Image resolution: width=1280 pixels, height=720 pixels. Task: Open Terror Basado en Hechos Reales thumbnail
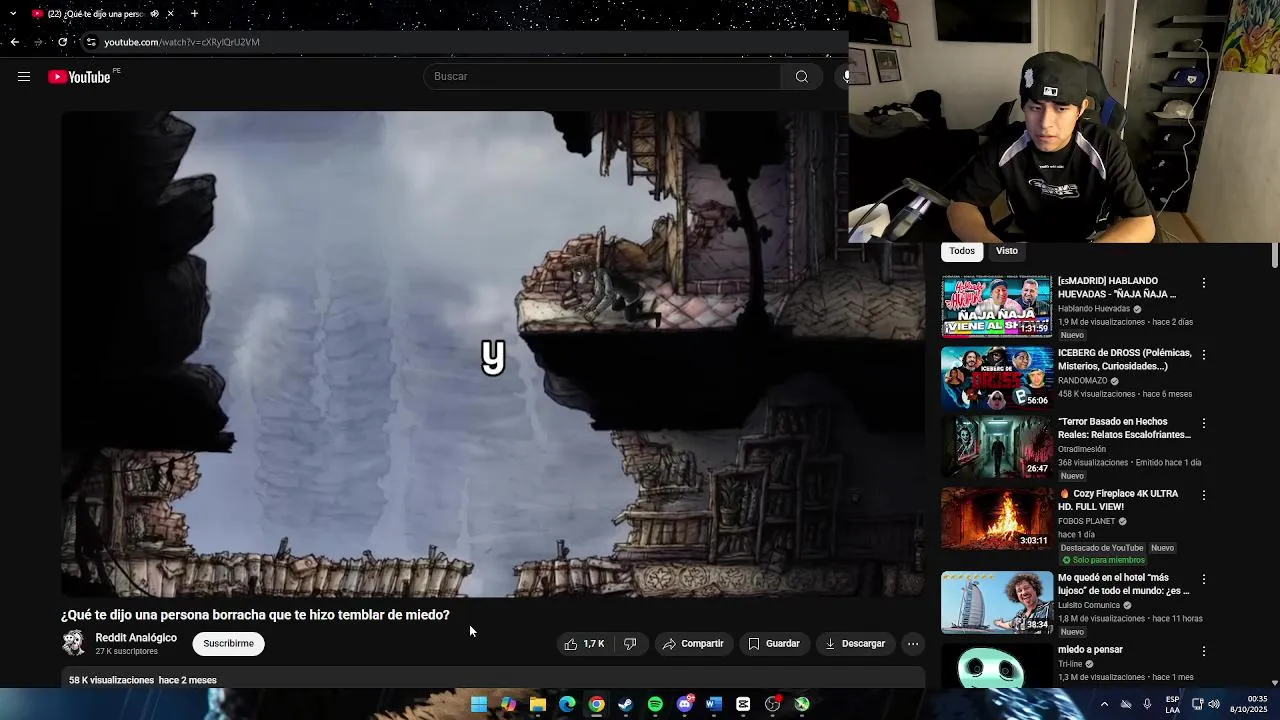point(997,447)
